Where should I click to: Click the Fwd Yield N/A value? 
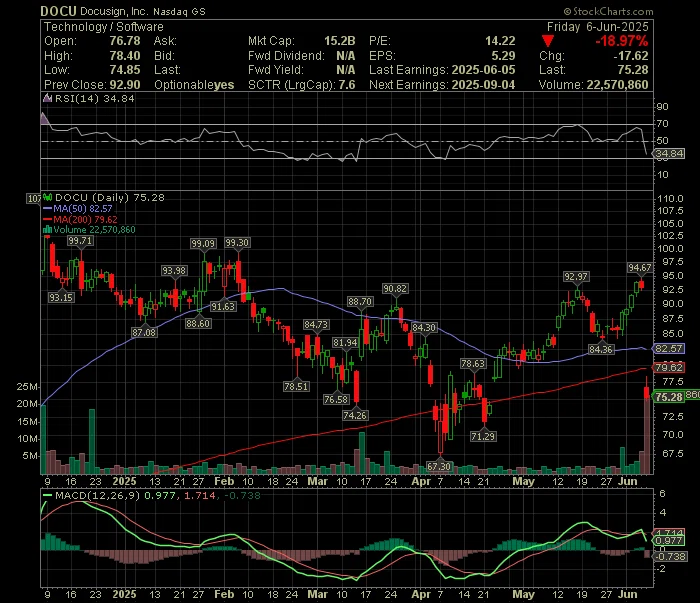click(346, 70)
